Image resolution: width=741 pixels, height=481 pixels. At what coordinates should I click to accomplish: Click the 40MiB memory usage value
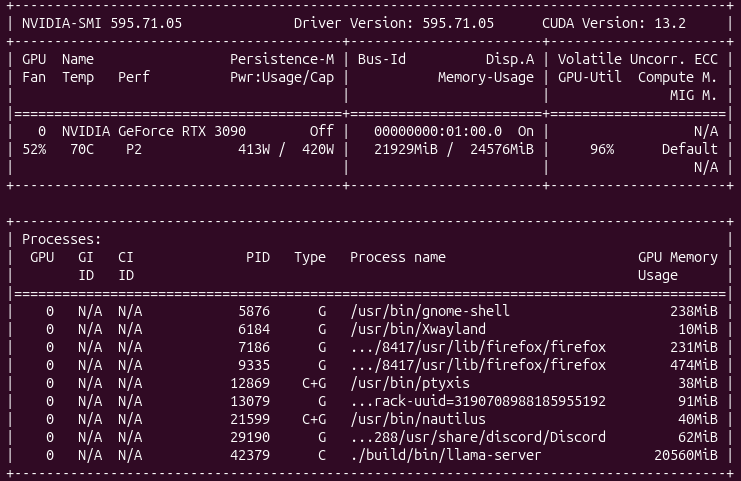[698, 419]
